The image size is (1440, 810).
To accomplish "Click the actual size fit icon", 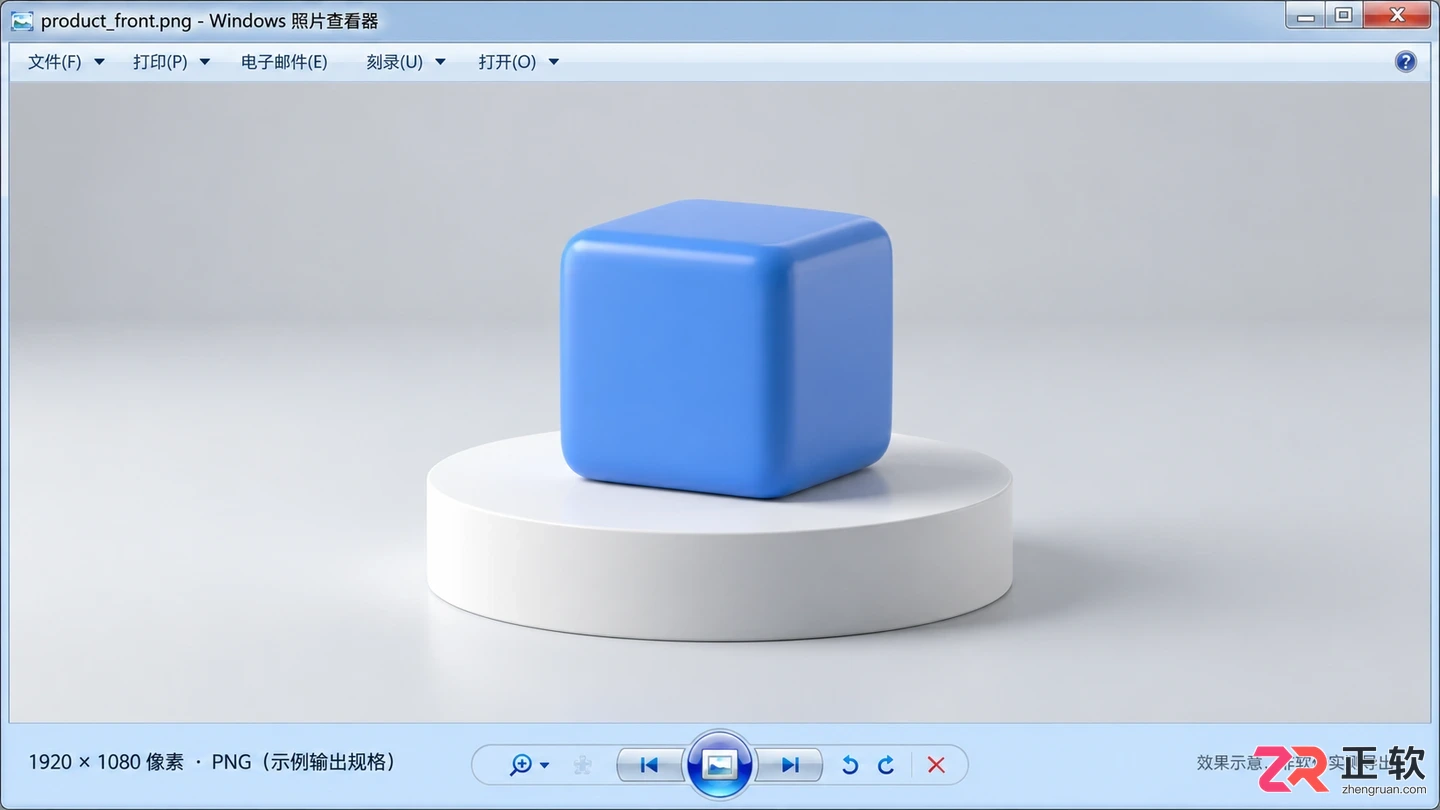I will click(582, 765).
